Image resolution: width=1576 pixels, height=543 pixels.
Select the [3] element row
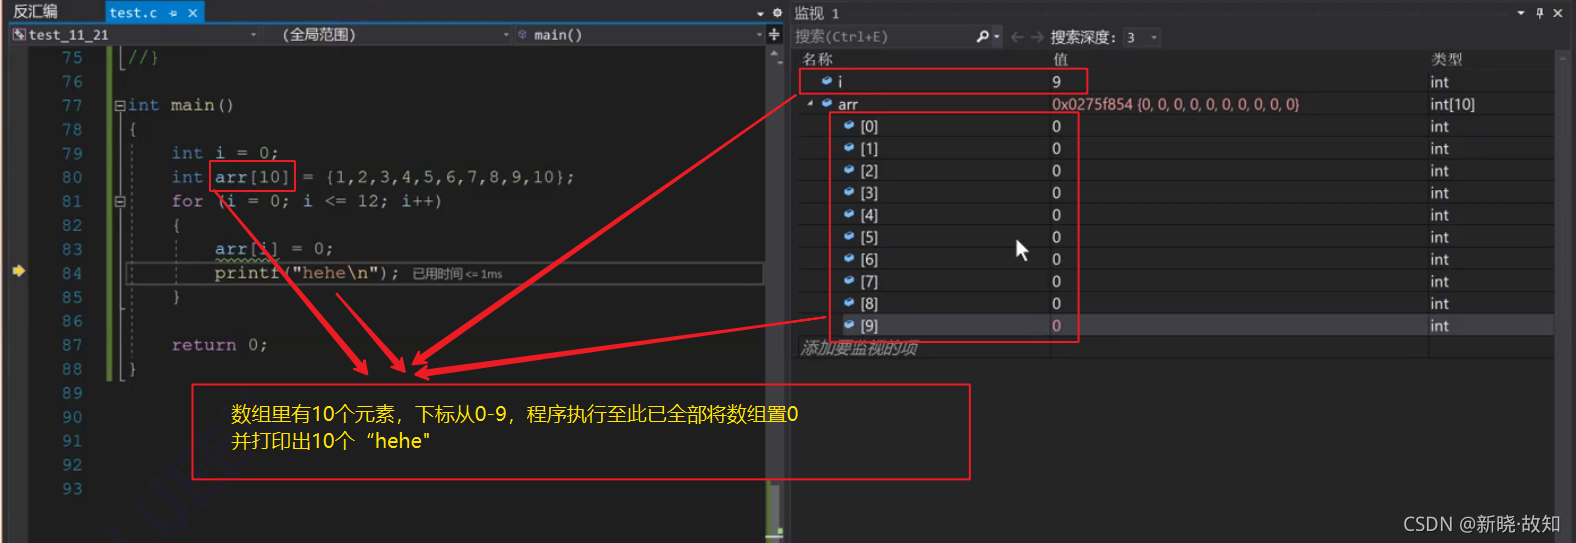(1175, 192)
